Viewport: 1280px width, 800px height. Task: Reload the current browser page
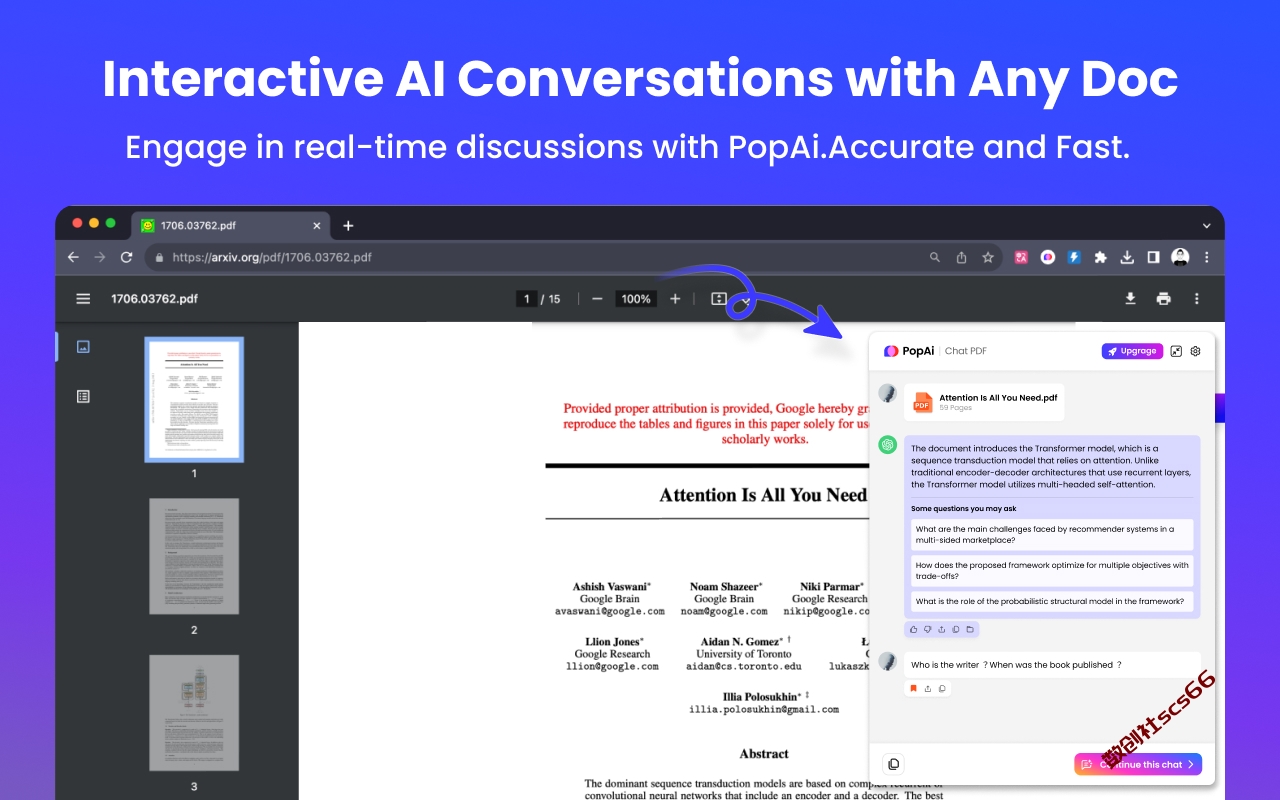126,257
